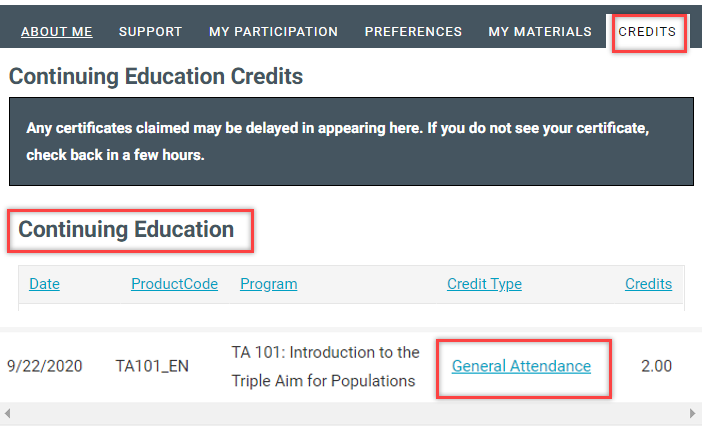Click the Credits tab

[x=647, y=32]
